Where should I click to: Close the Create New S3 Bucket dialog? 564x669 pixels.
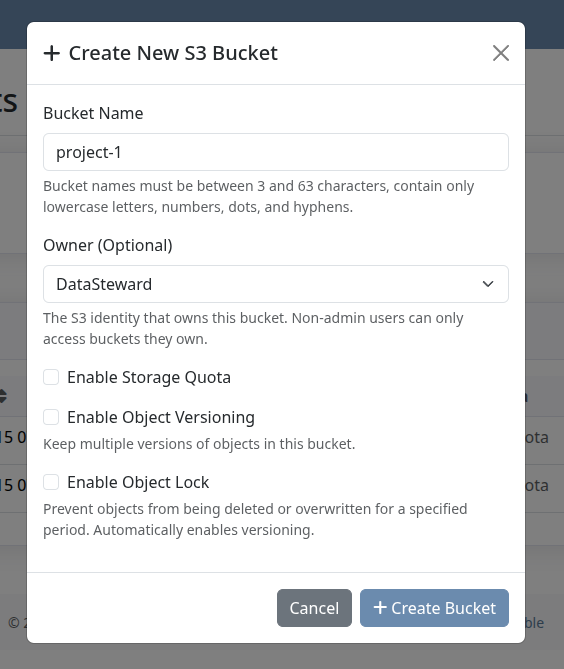501,53
